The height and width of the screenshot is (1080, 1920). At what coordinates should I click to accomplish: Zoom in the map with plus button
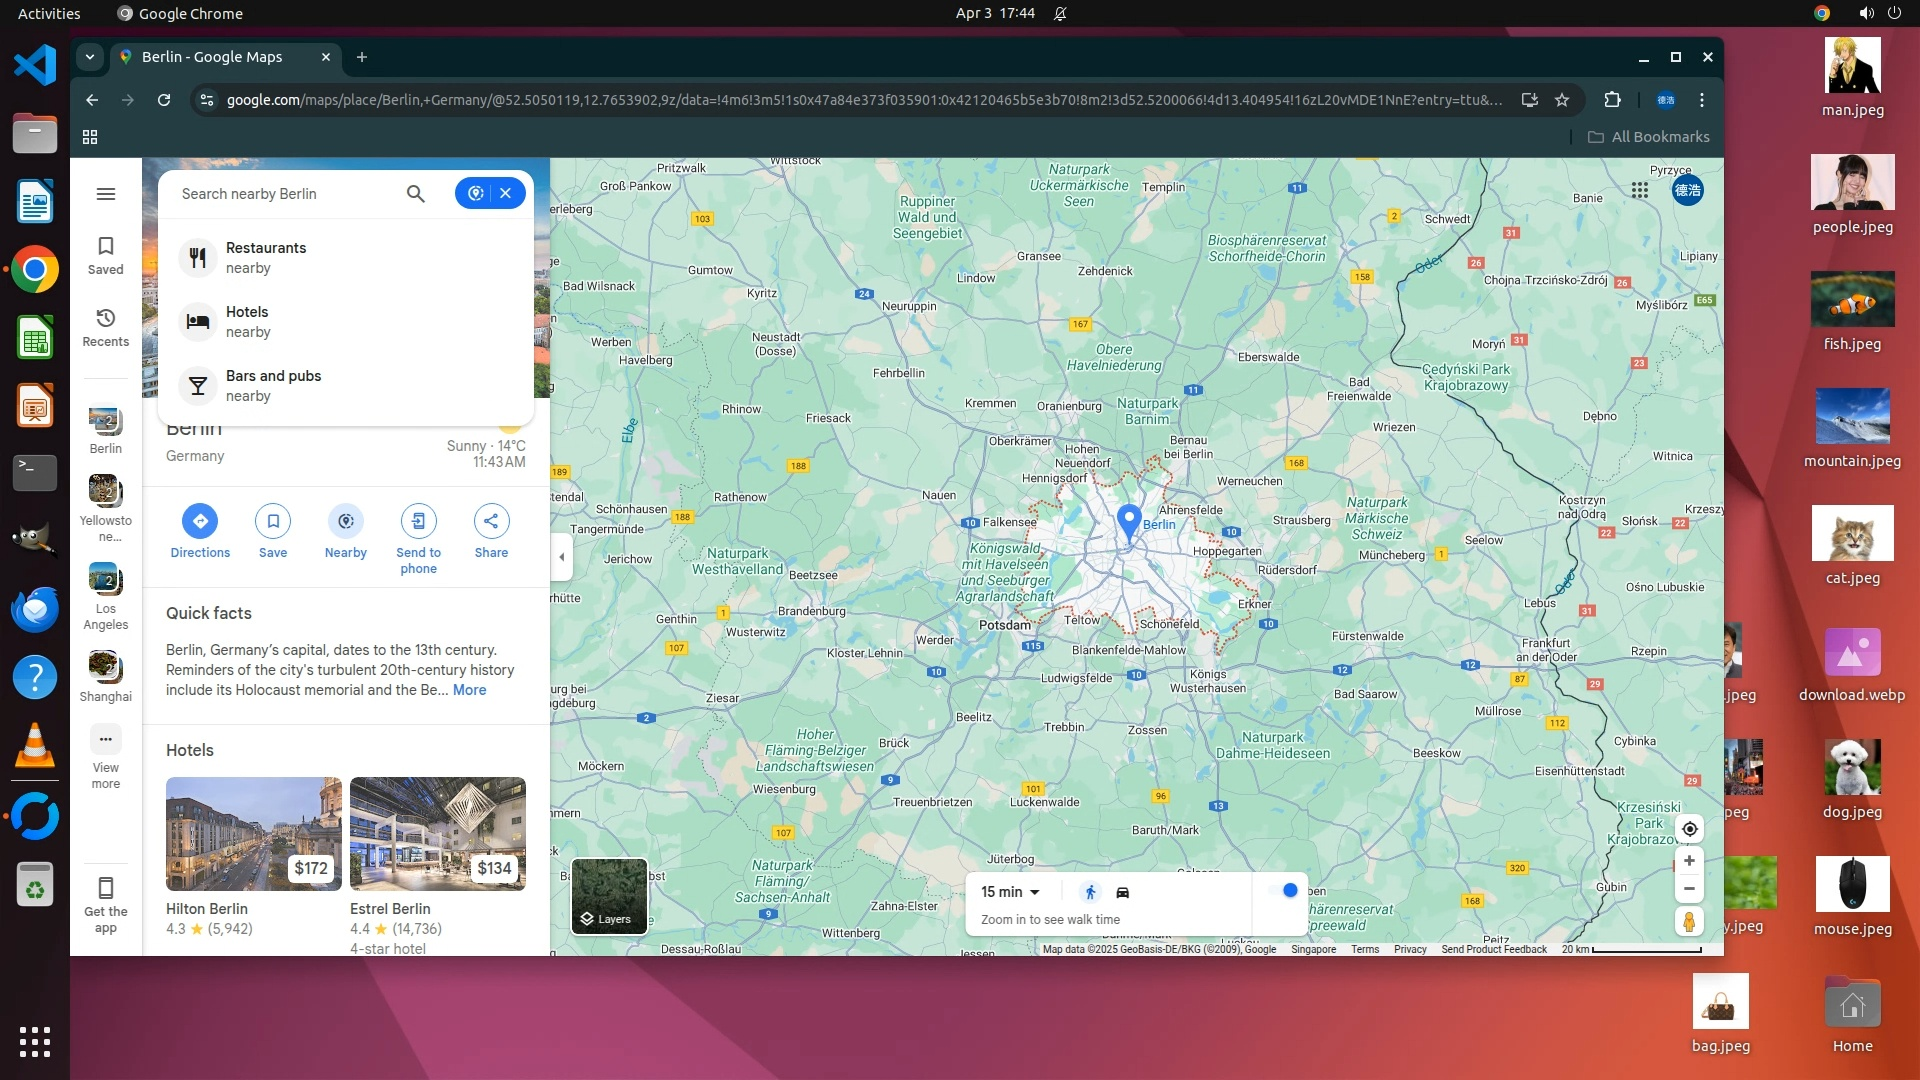coord(1689,861)
